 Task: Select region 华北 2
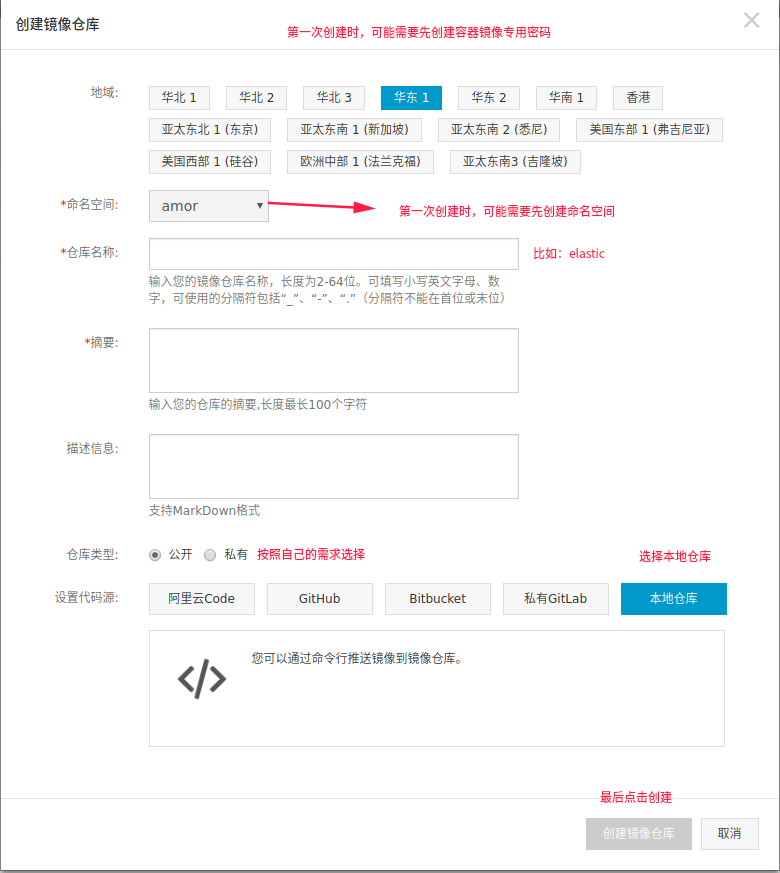(257, 98)
